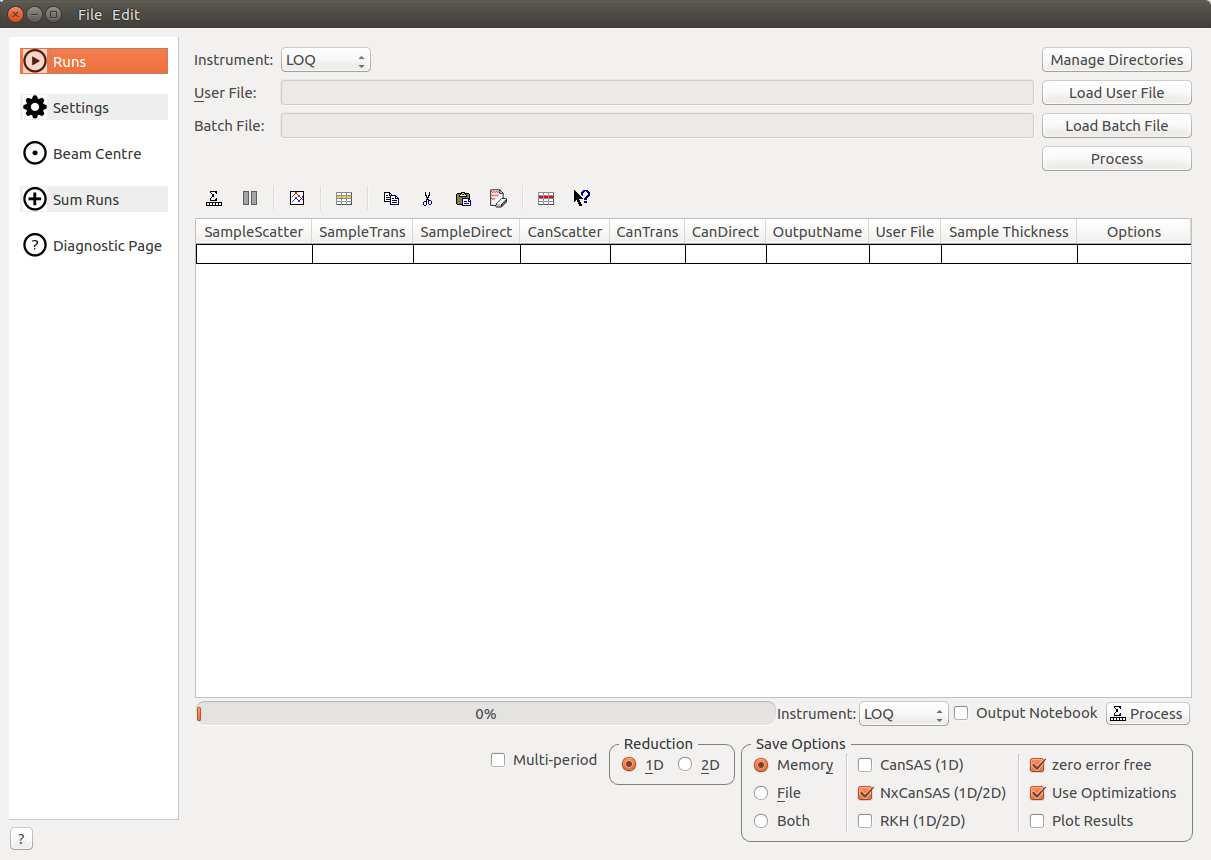Click the clipboard Paste icon
1211x860 pixels.
tap(463, 198)
